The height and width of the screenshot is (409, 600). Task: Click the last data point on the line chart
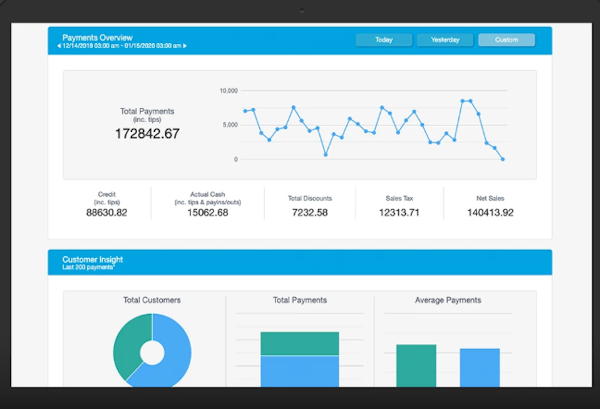pos(502,159)
